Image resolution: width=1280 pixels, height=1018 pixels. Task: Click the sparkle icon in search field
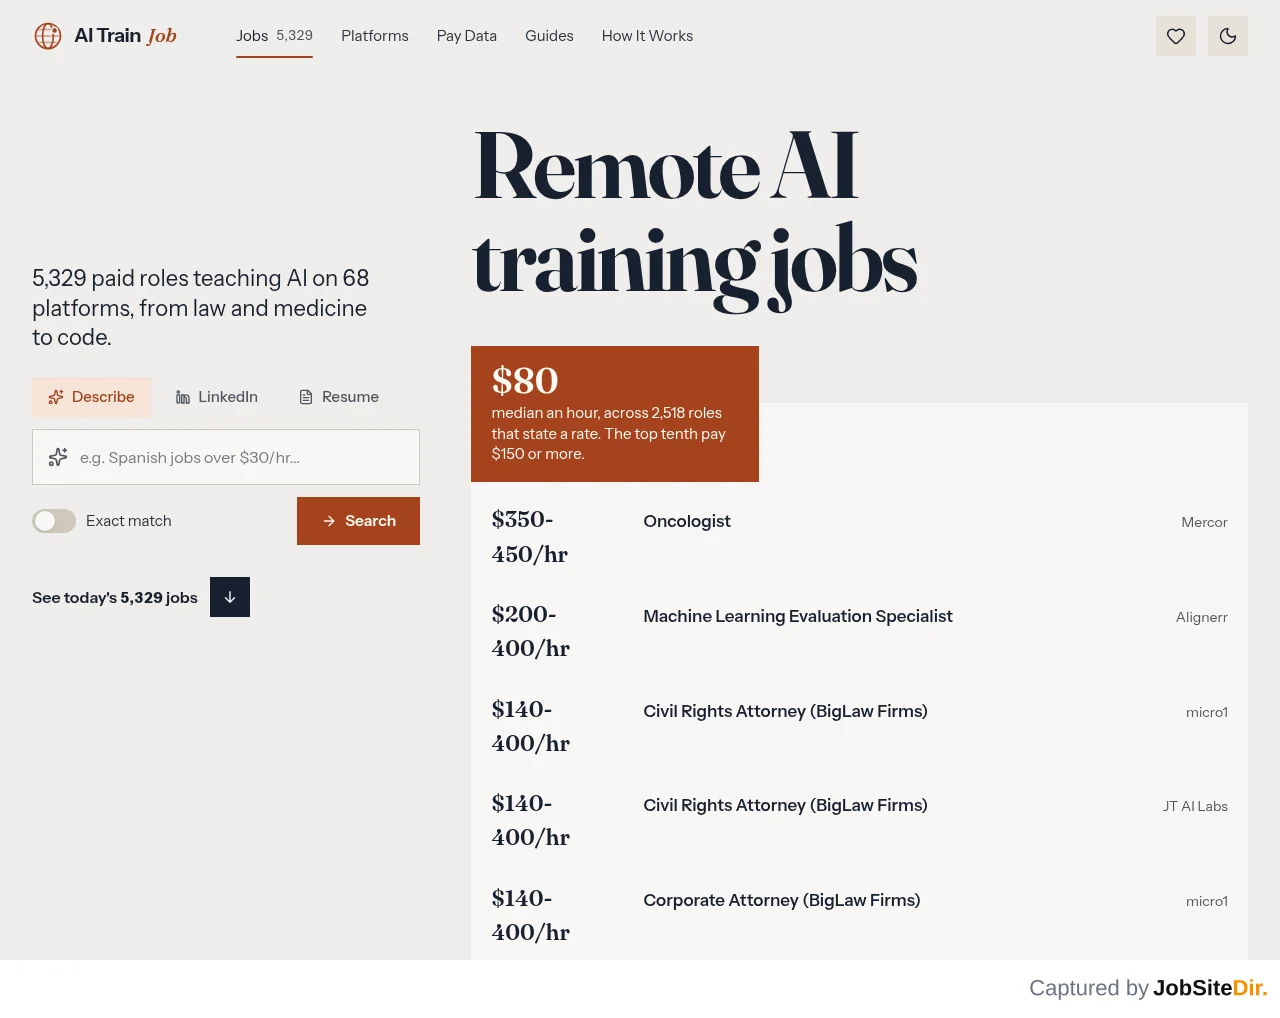tap(58, 457)
